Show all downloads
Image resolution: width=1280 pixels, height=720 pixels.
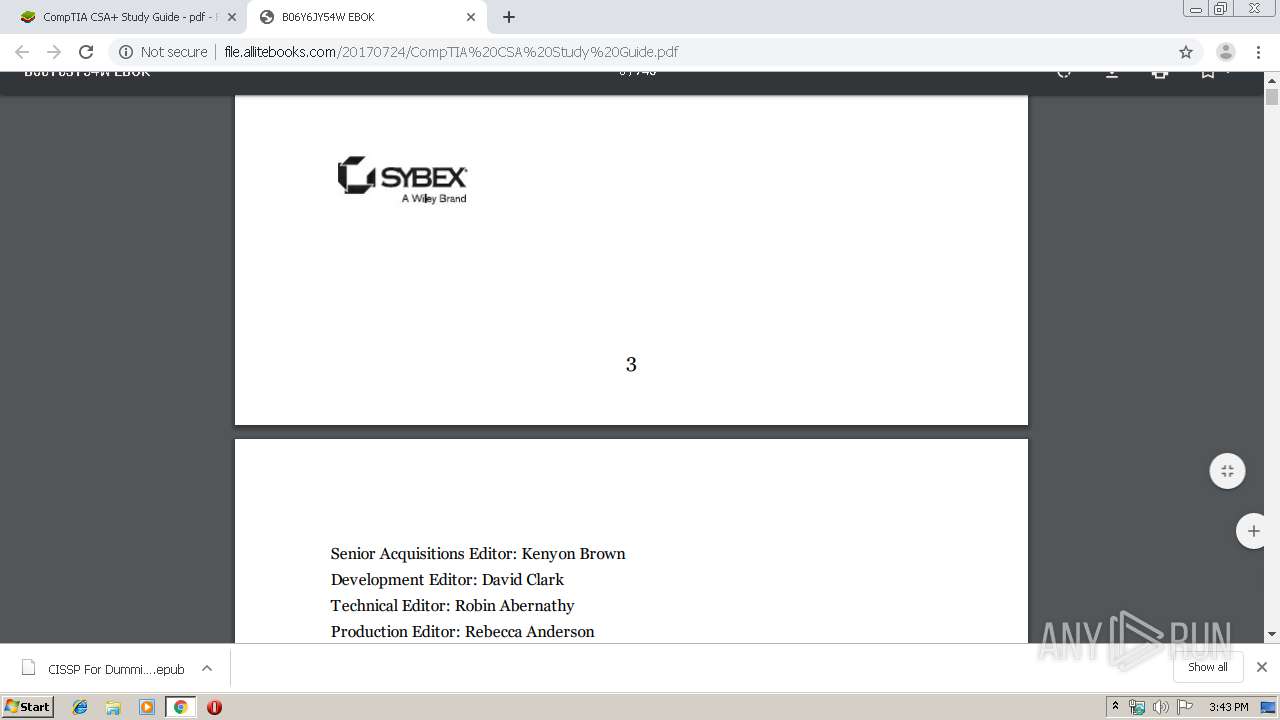pos(1207,667)
